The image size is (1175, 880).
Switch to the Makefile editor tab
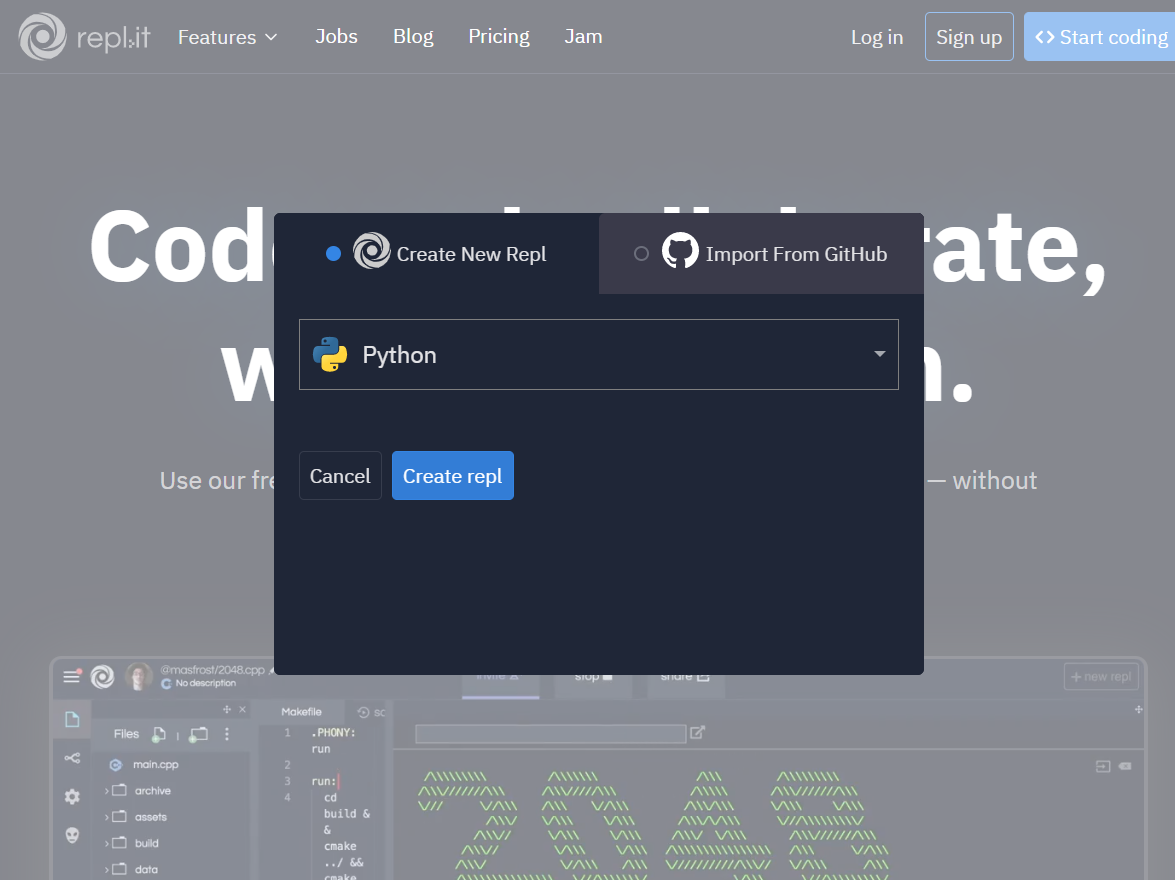(301, 712)
